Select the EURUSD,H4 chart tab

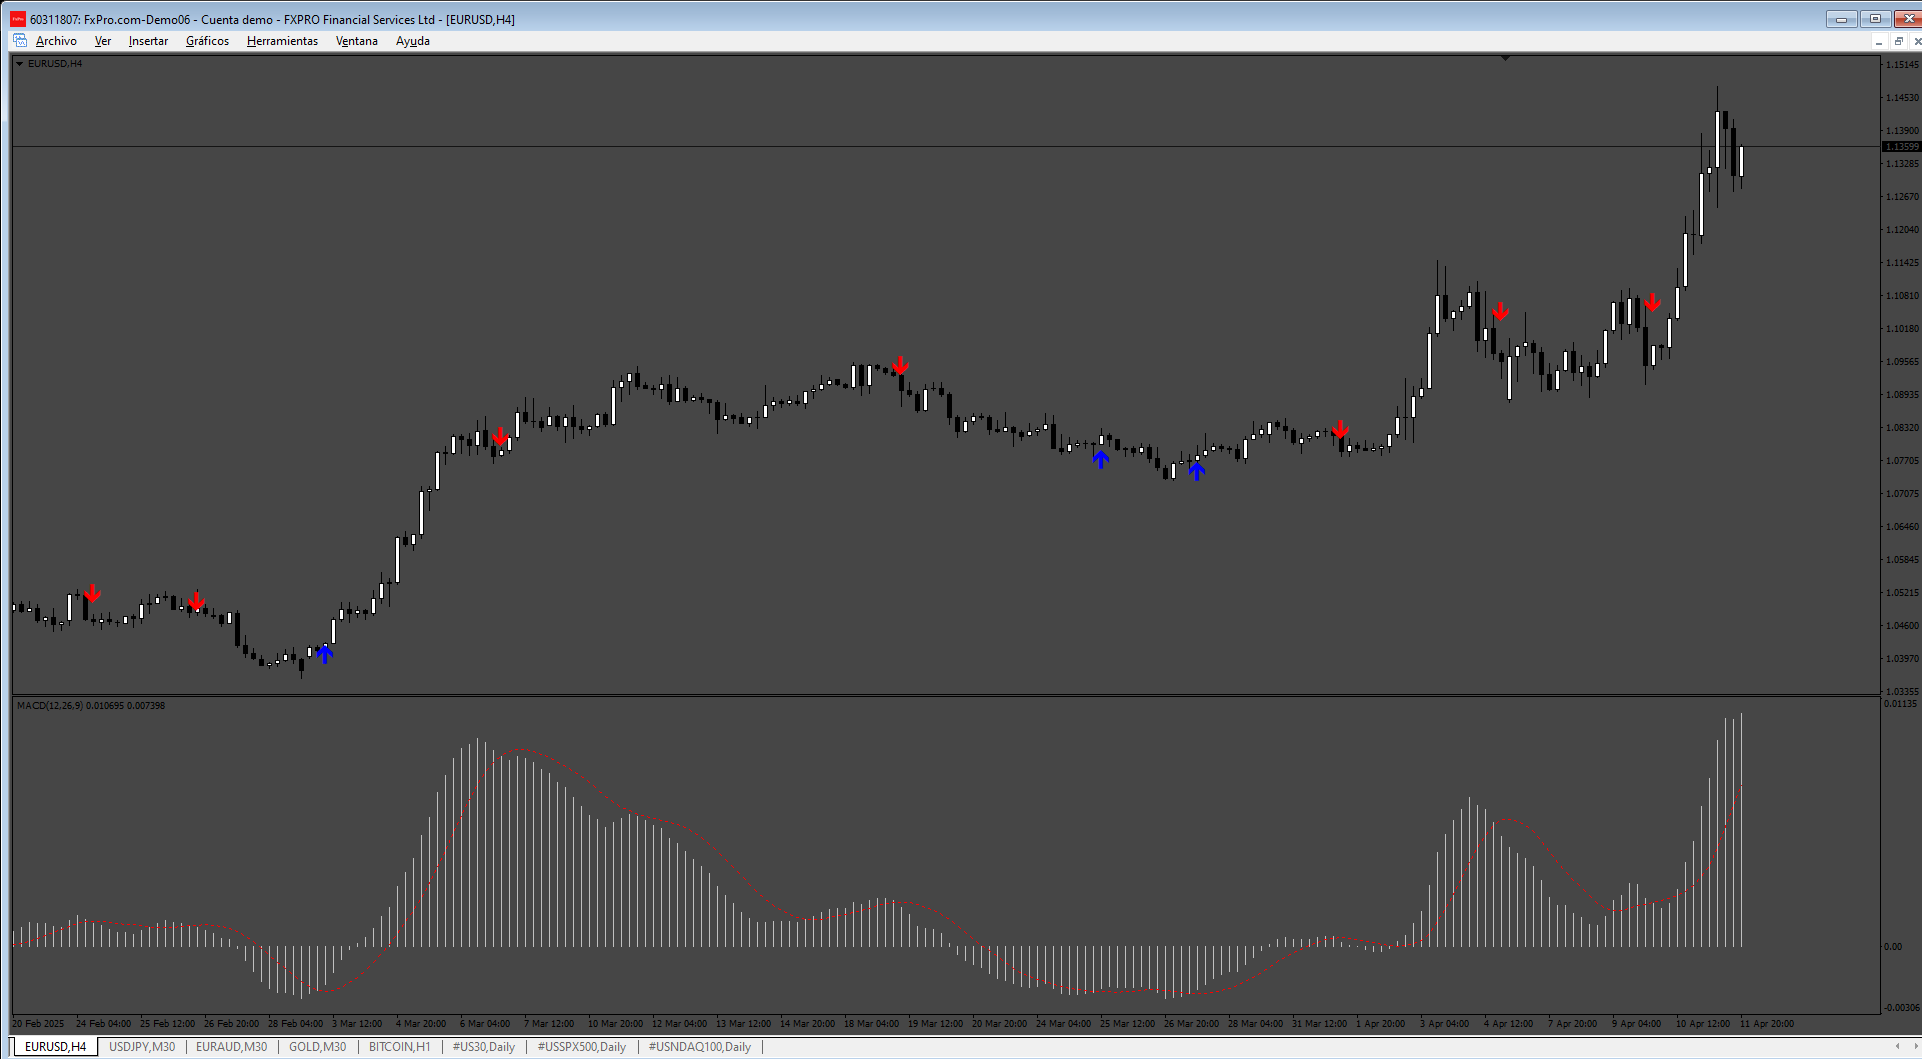coord(55,1047)
